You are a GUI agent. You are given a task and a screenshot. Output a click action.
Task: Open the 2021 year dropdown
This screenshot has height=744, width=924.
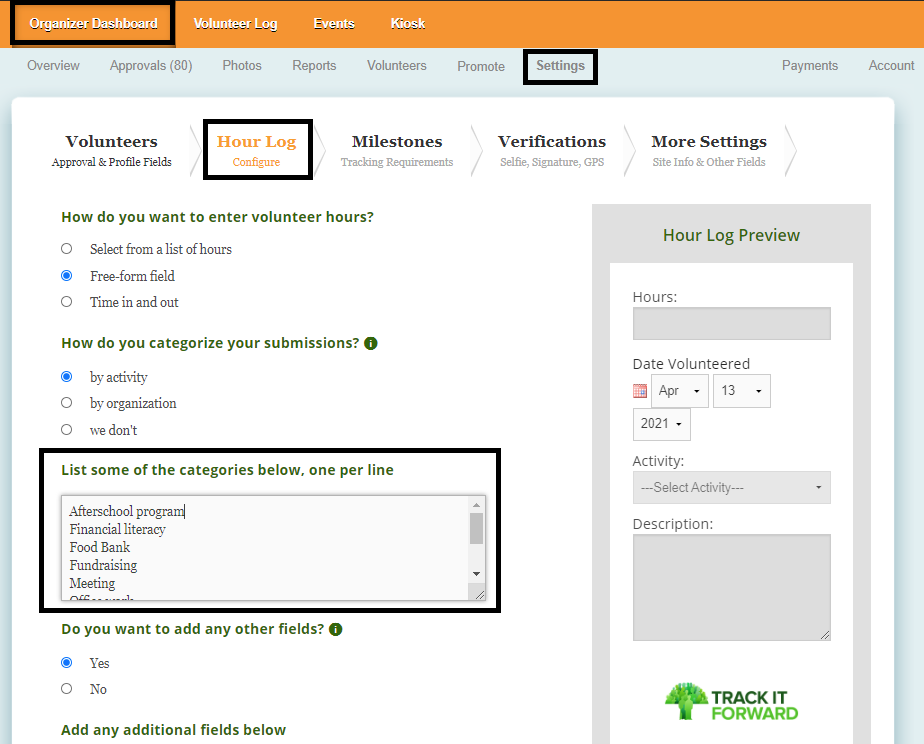pos(661,424)
